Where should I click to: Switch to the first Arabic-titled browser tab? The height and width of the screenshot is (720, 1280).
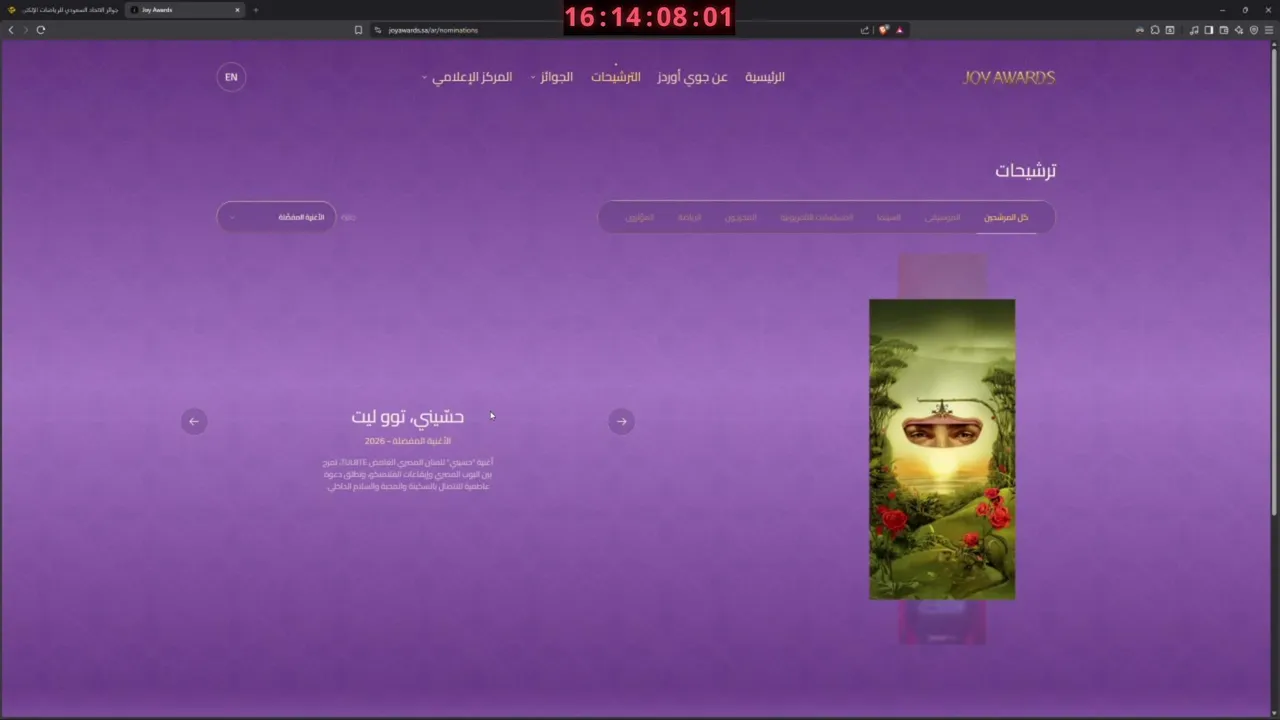pyautogui.click(x=64, y=10)
